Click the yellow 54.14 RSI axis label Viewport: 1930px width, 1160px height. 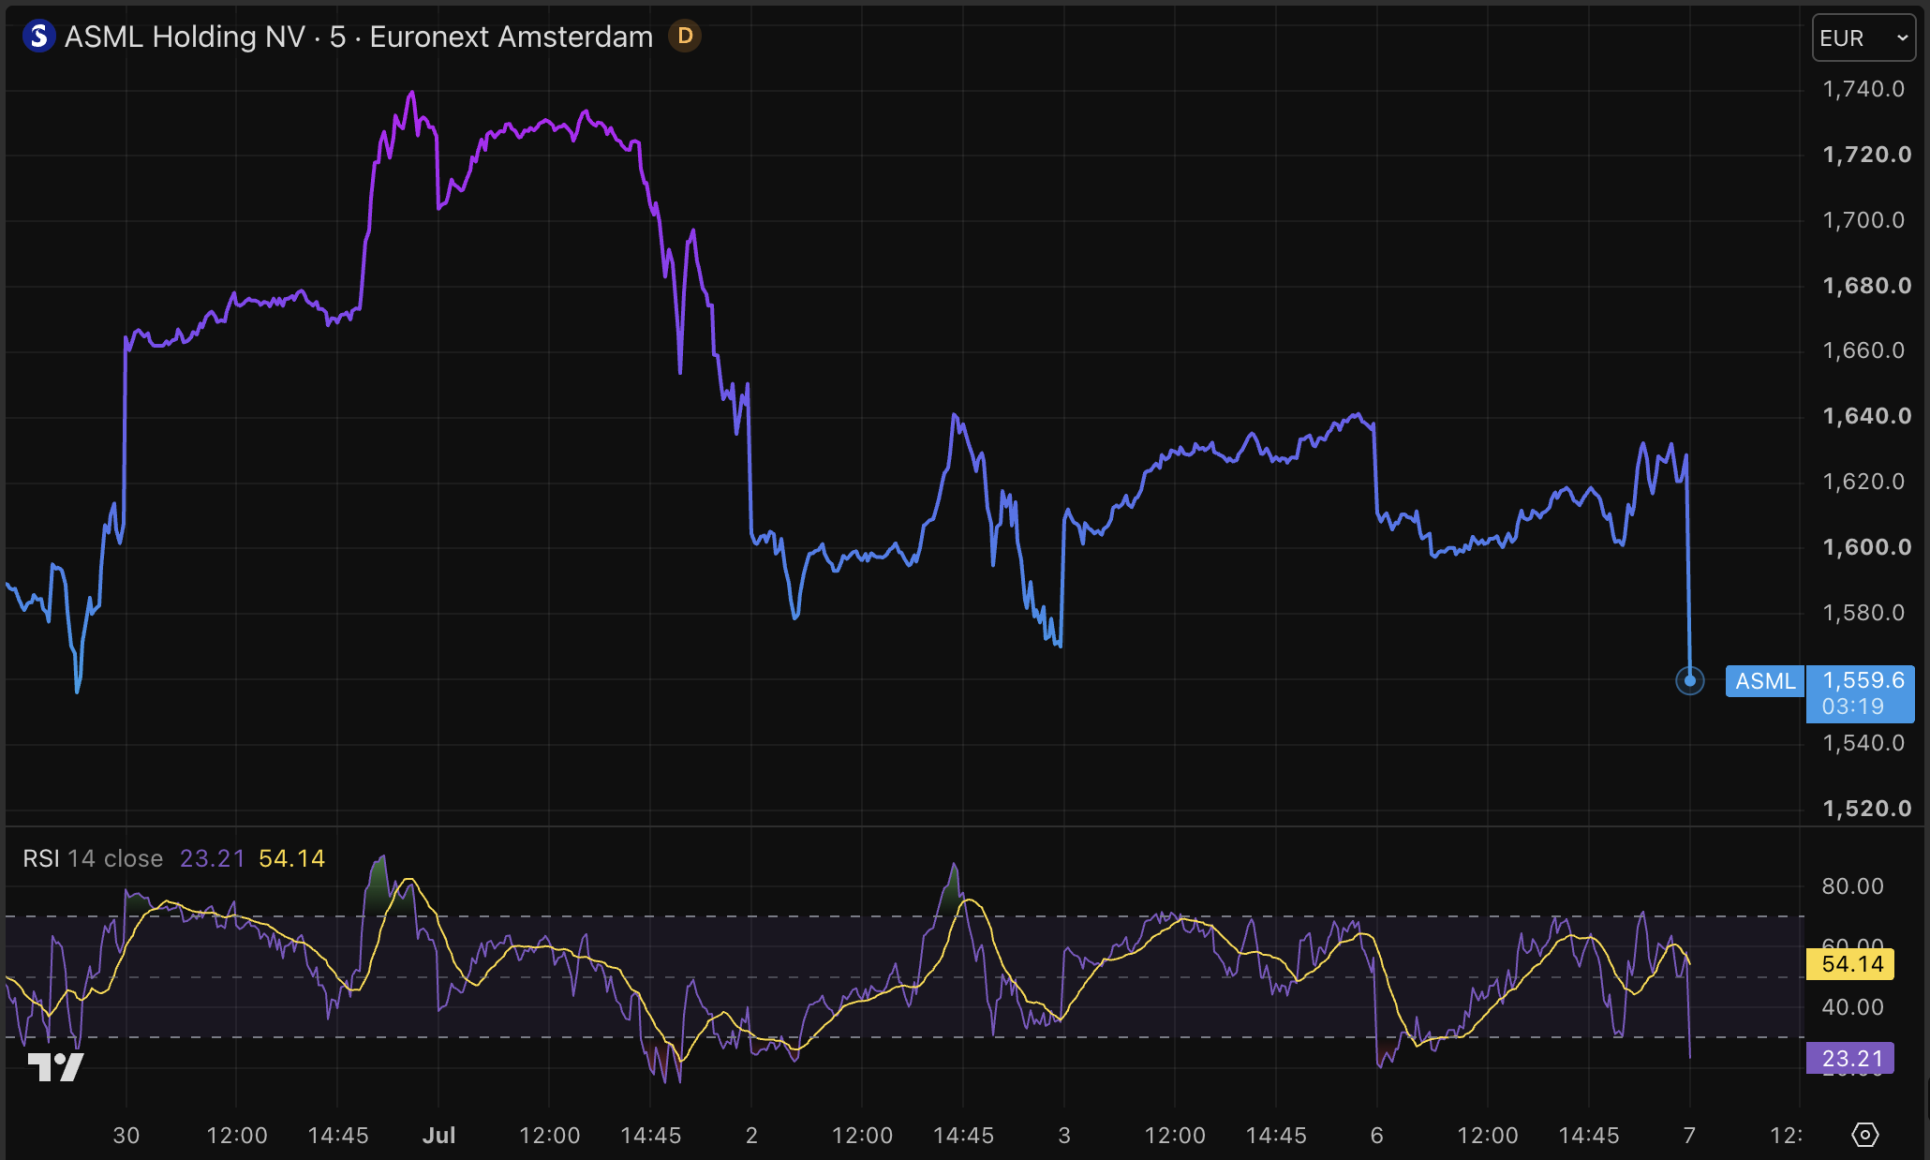[x=1851, y=964]
